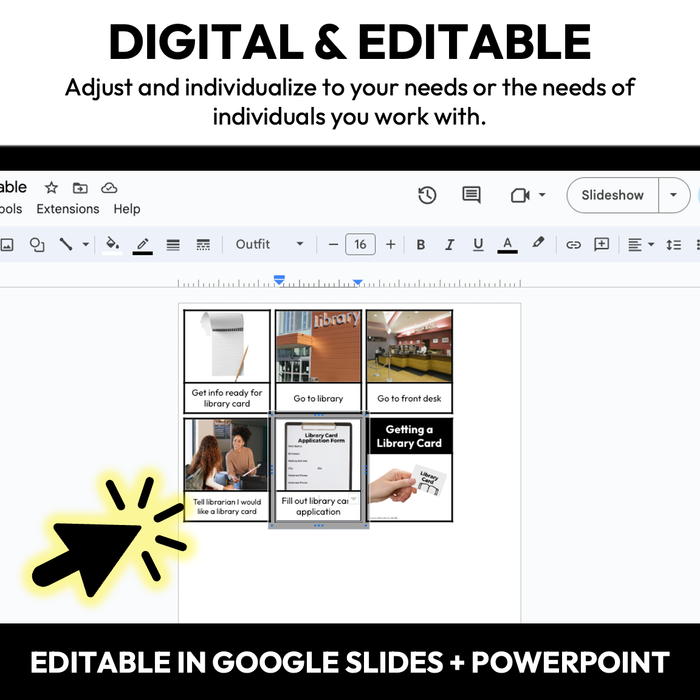700x700 pixels.
Task: Star the presentation with the star icon
Action: (51, 188)
